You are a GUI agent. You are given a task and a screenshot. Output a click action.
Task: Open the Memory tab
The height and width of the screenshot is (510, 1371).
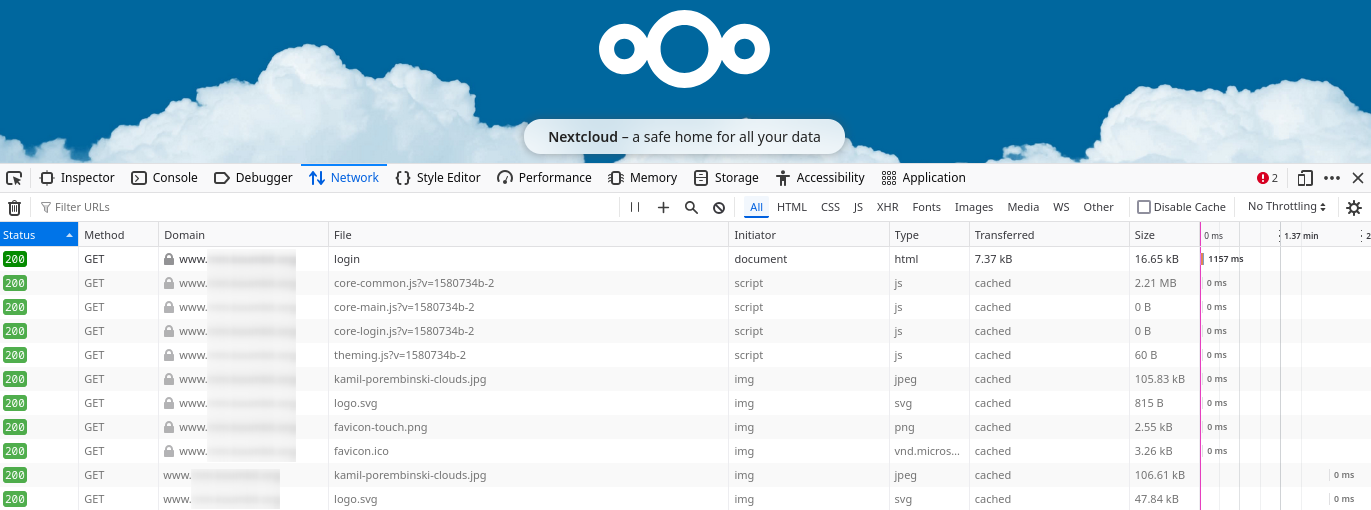coord(643,178)
